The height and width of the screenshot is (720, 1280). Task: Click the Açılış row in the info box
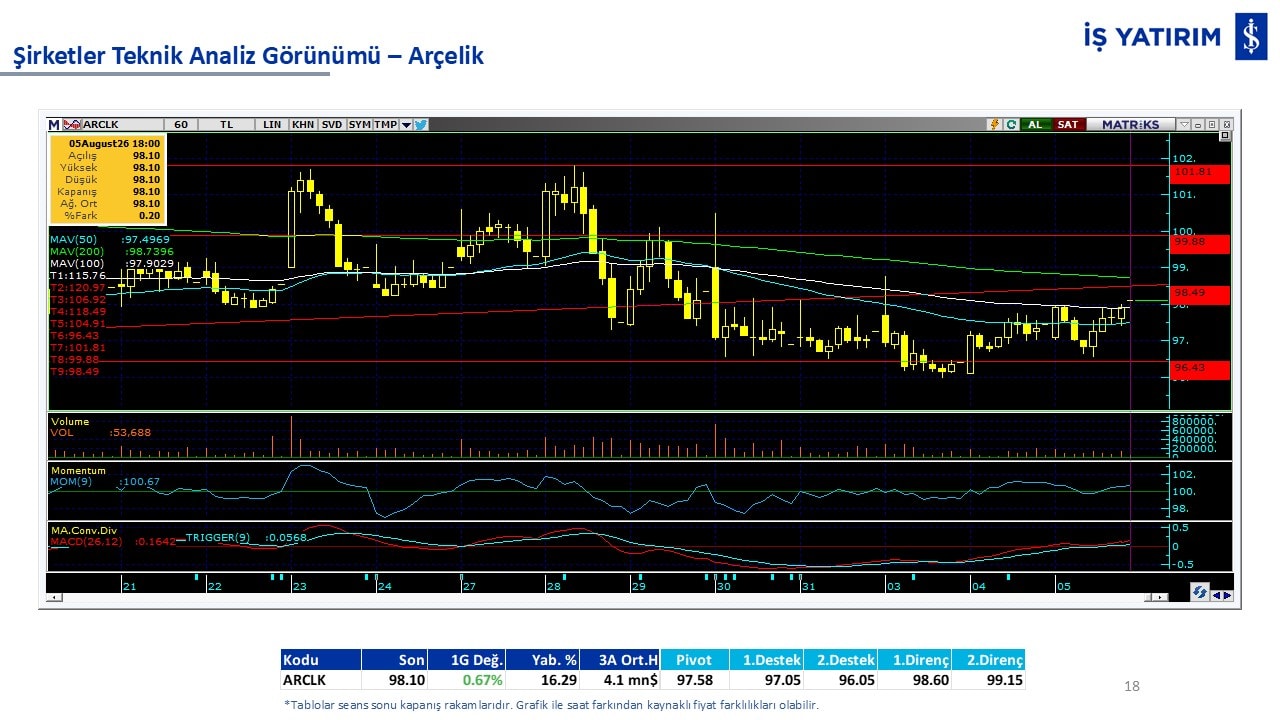pos(108,156)
